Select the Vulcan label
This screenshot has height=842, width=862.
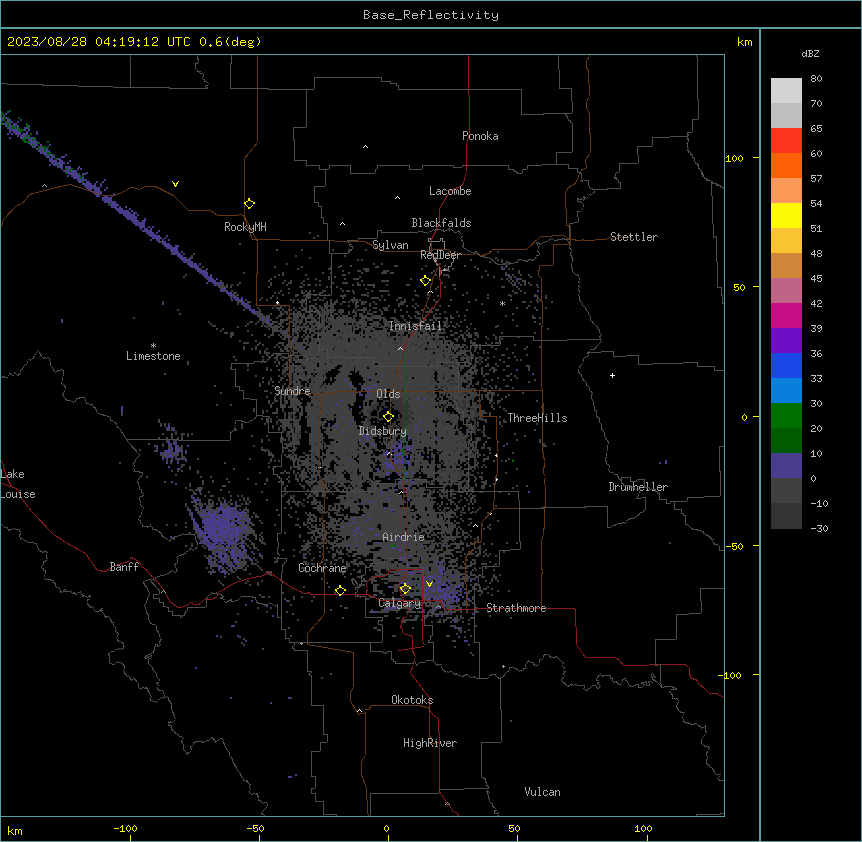pyautogui.click(x=543, y=792)
